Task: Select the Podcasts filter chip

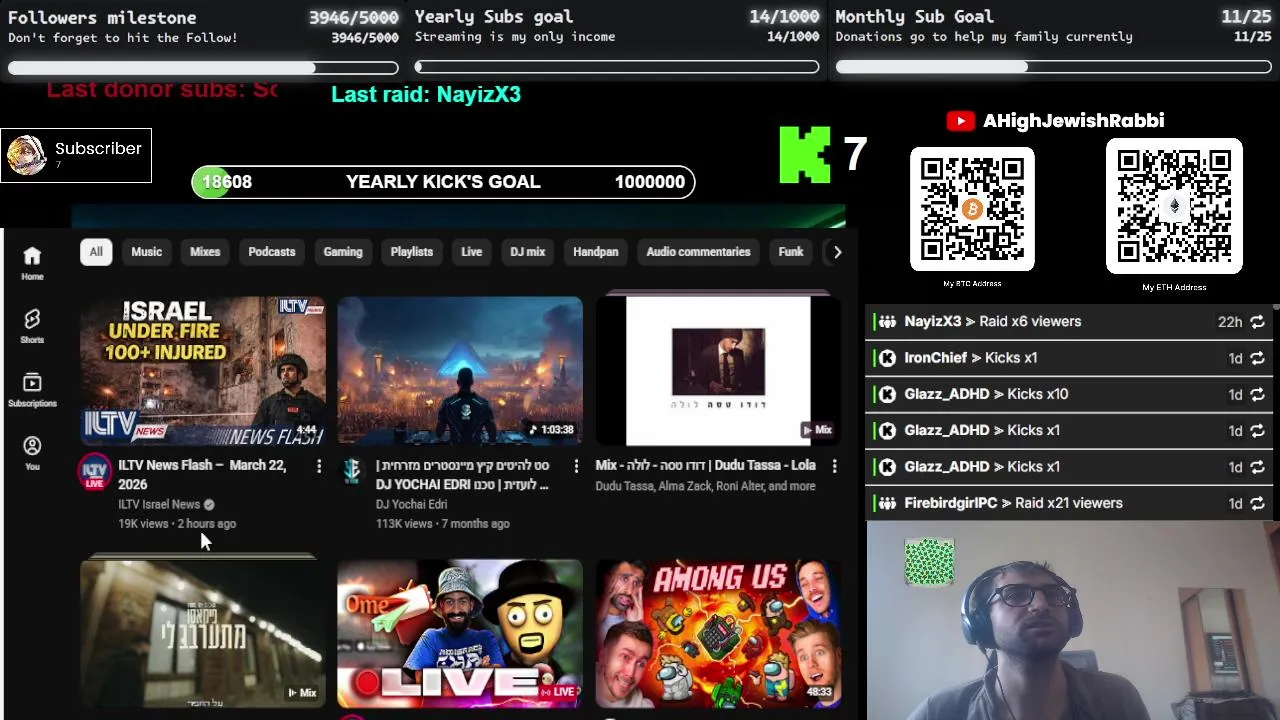Action: click(272, 252)
